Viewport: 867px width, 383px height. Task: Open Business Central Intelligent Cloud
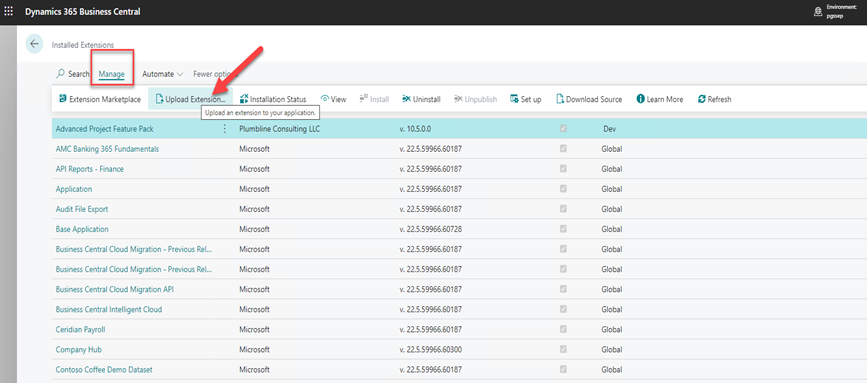point(109,309)
